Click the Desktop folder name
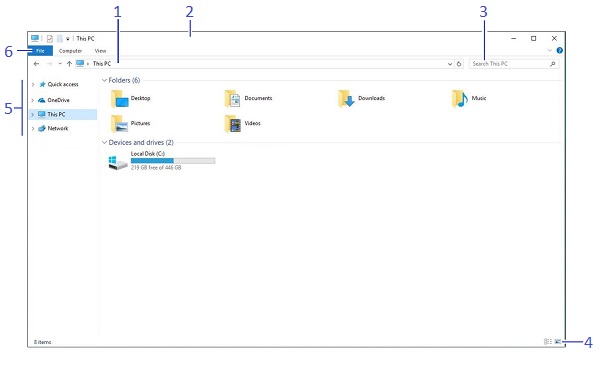The width and height of the screenshot is (600, 370). 140,98
